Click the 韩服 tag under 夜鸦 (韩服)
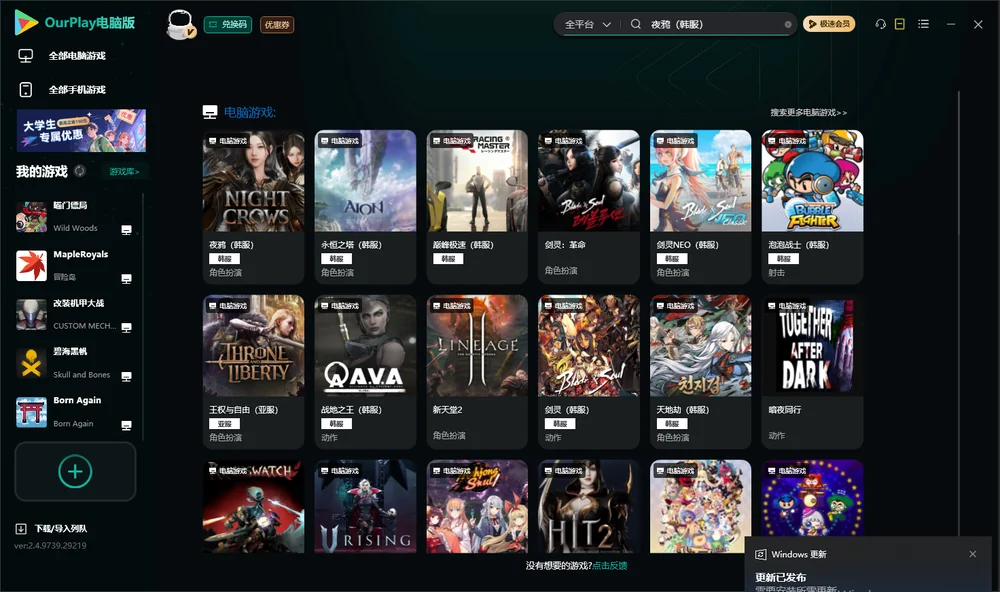This screenshot has height=592, width=1000. tap(224, 258)
